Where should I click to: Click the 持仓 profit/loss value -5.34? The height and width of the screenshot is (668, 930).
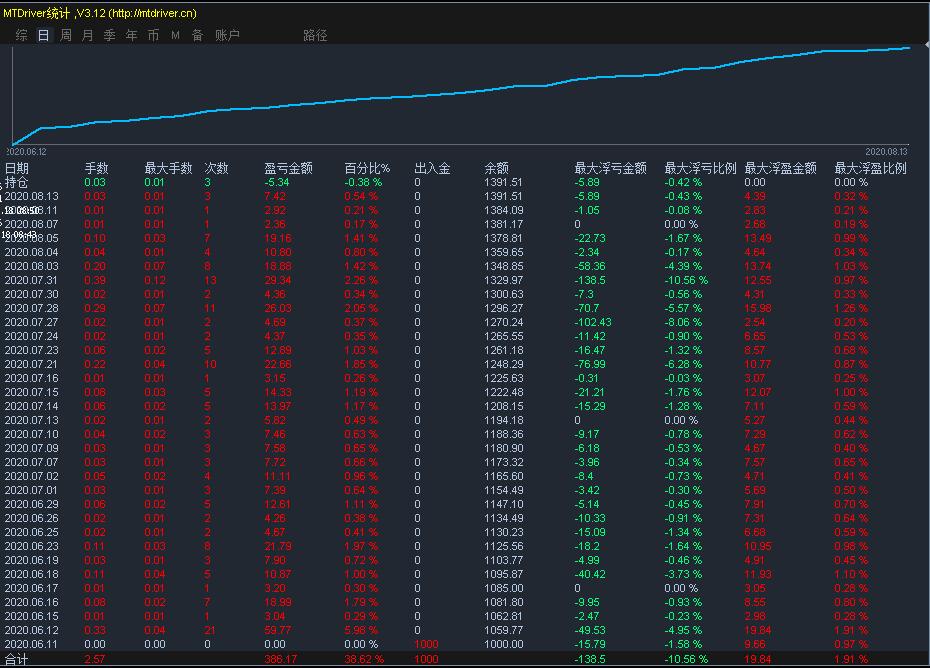point(276,182)
